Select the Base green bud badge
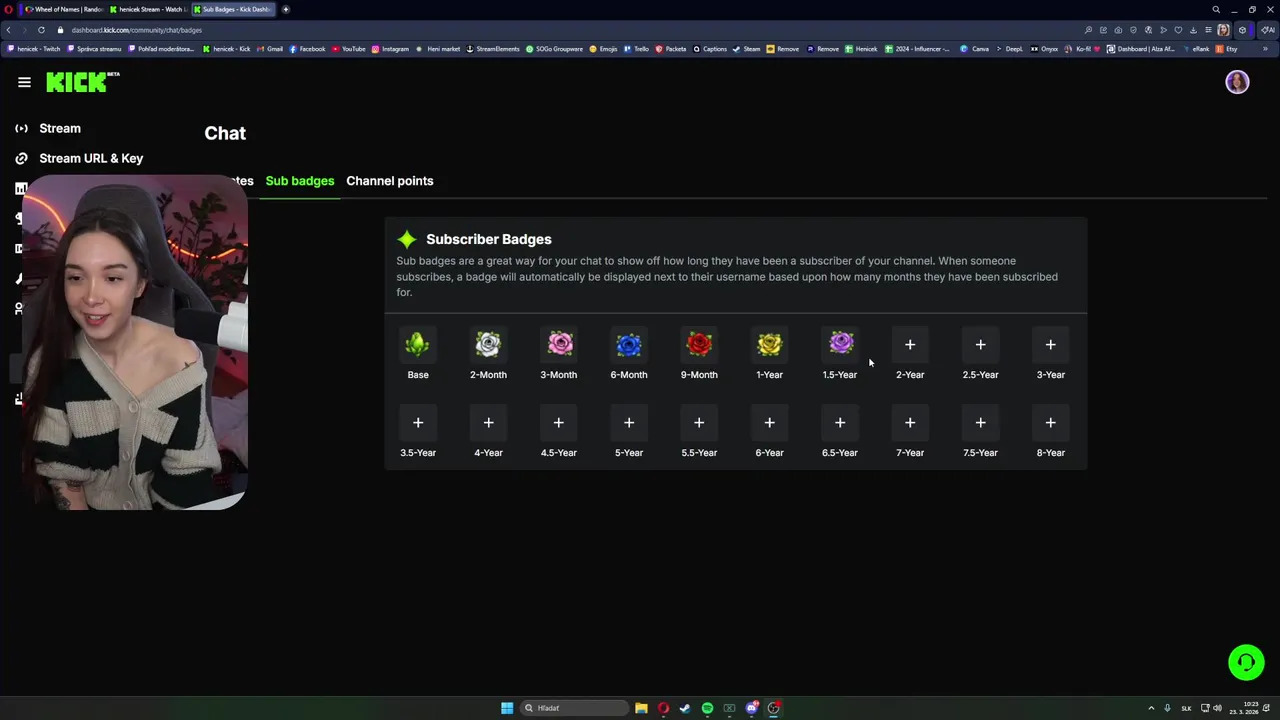 (x=418, y=345)
